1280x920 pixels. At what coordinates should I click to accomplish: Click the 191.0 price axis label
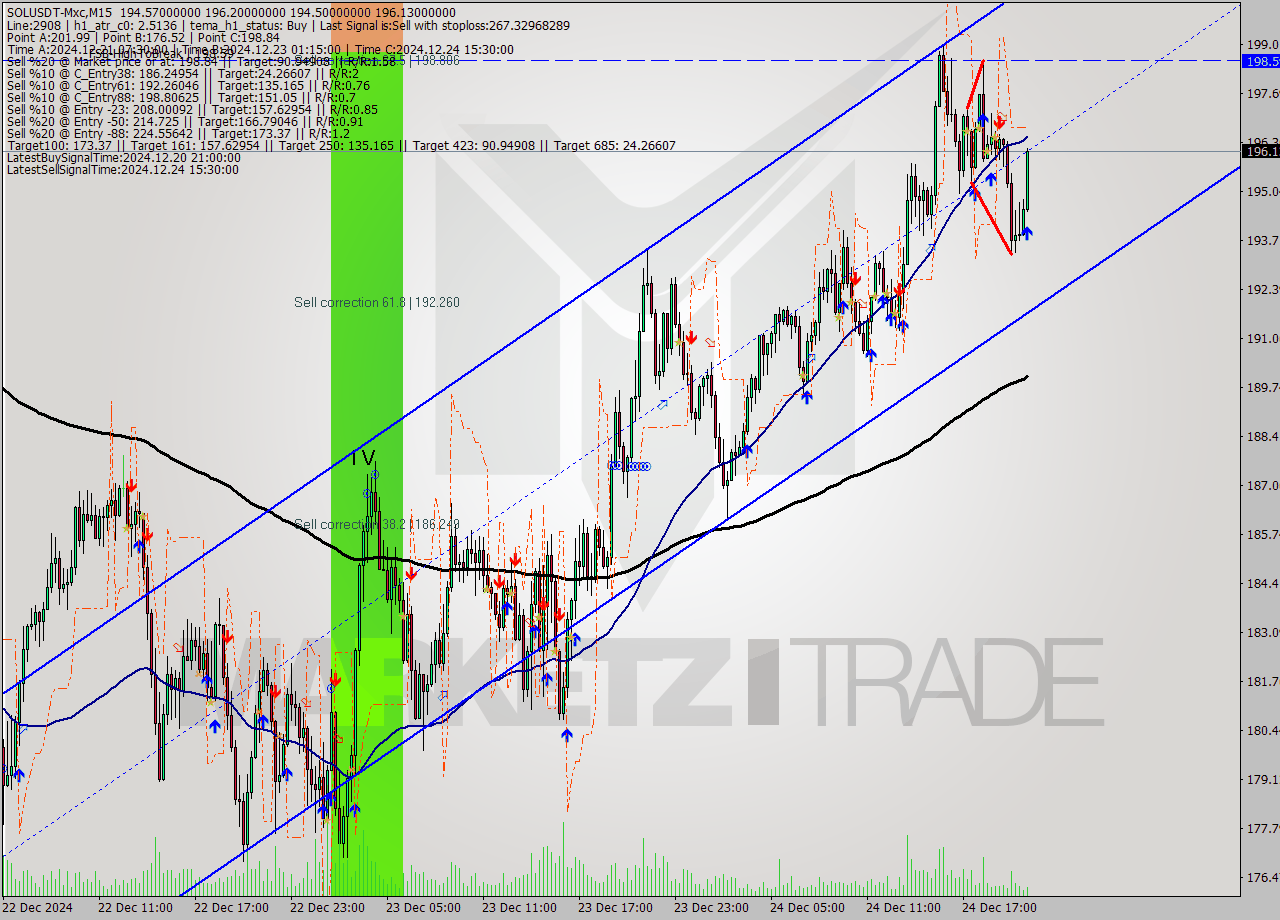click(1262, 338)
